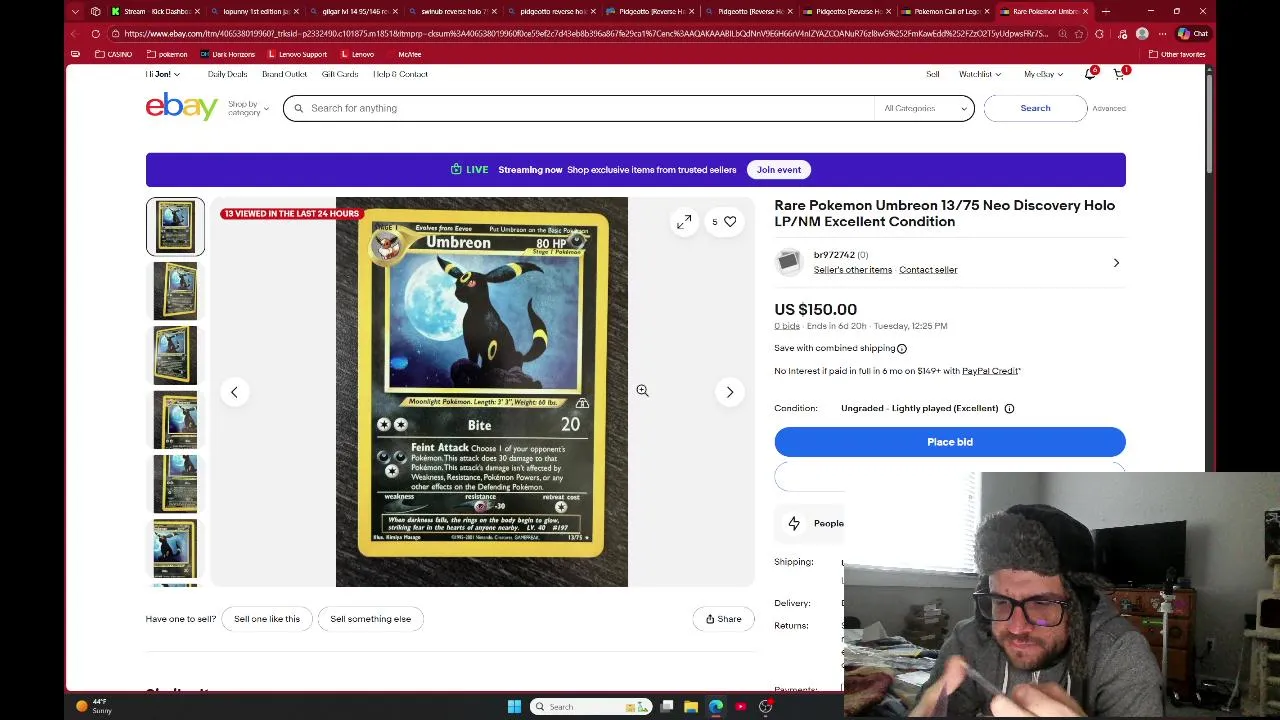
Task: Click Contact seller link
Action: coord(928,270)
